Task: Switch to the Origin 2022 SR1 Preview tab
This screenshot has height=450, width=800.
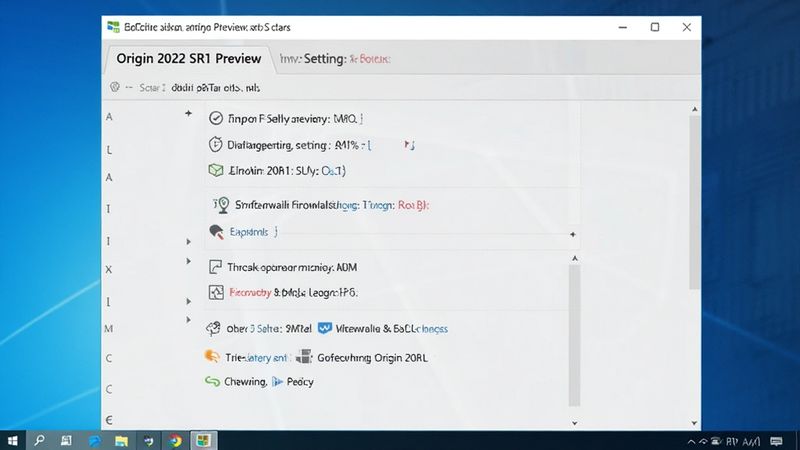Action: pos(188,59)
